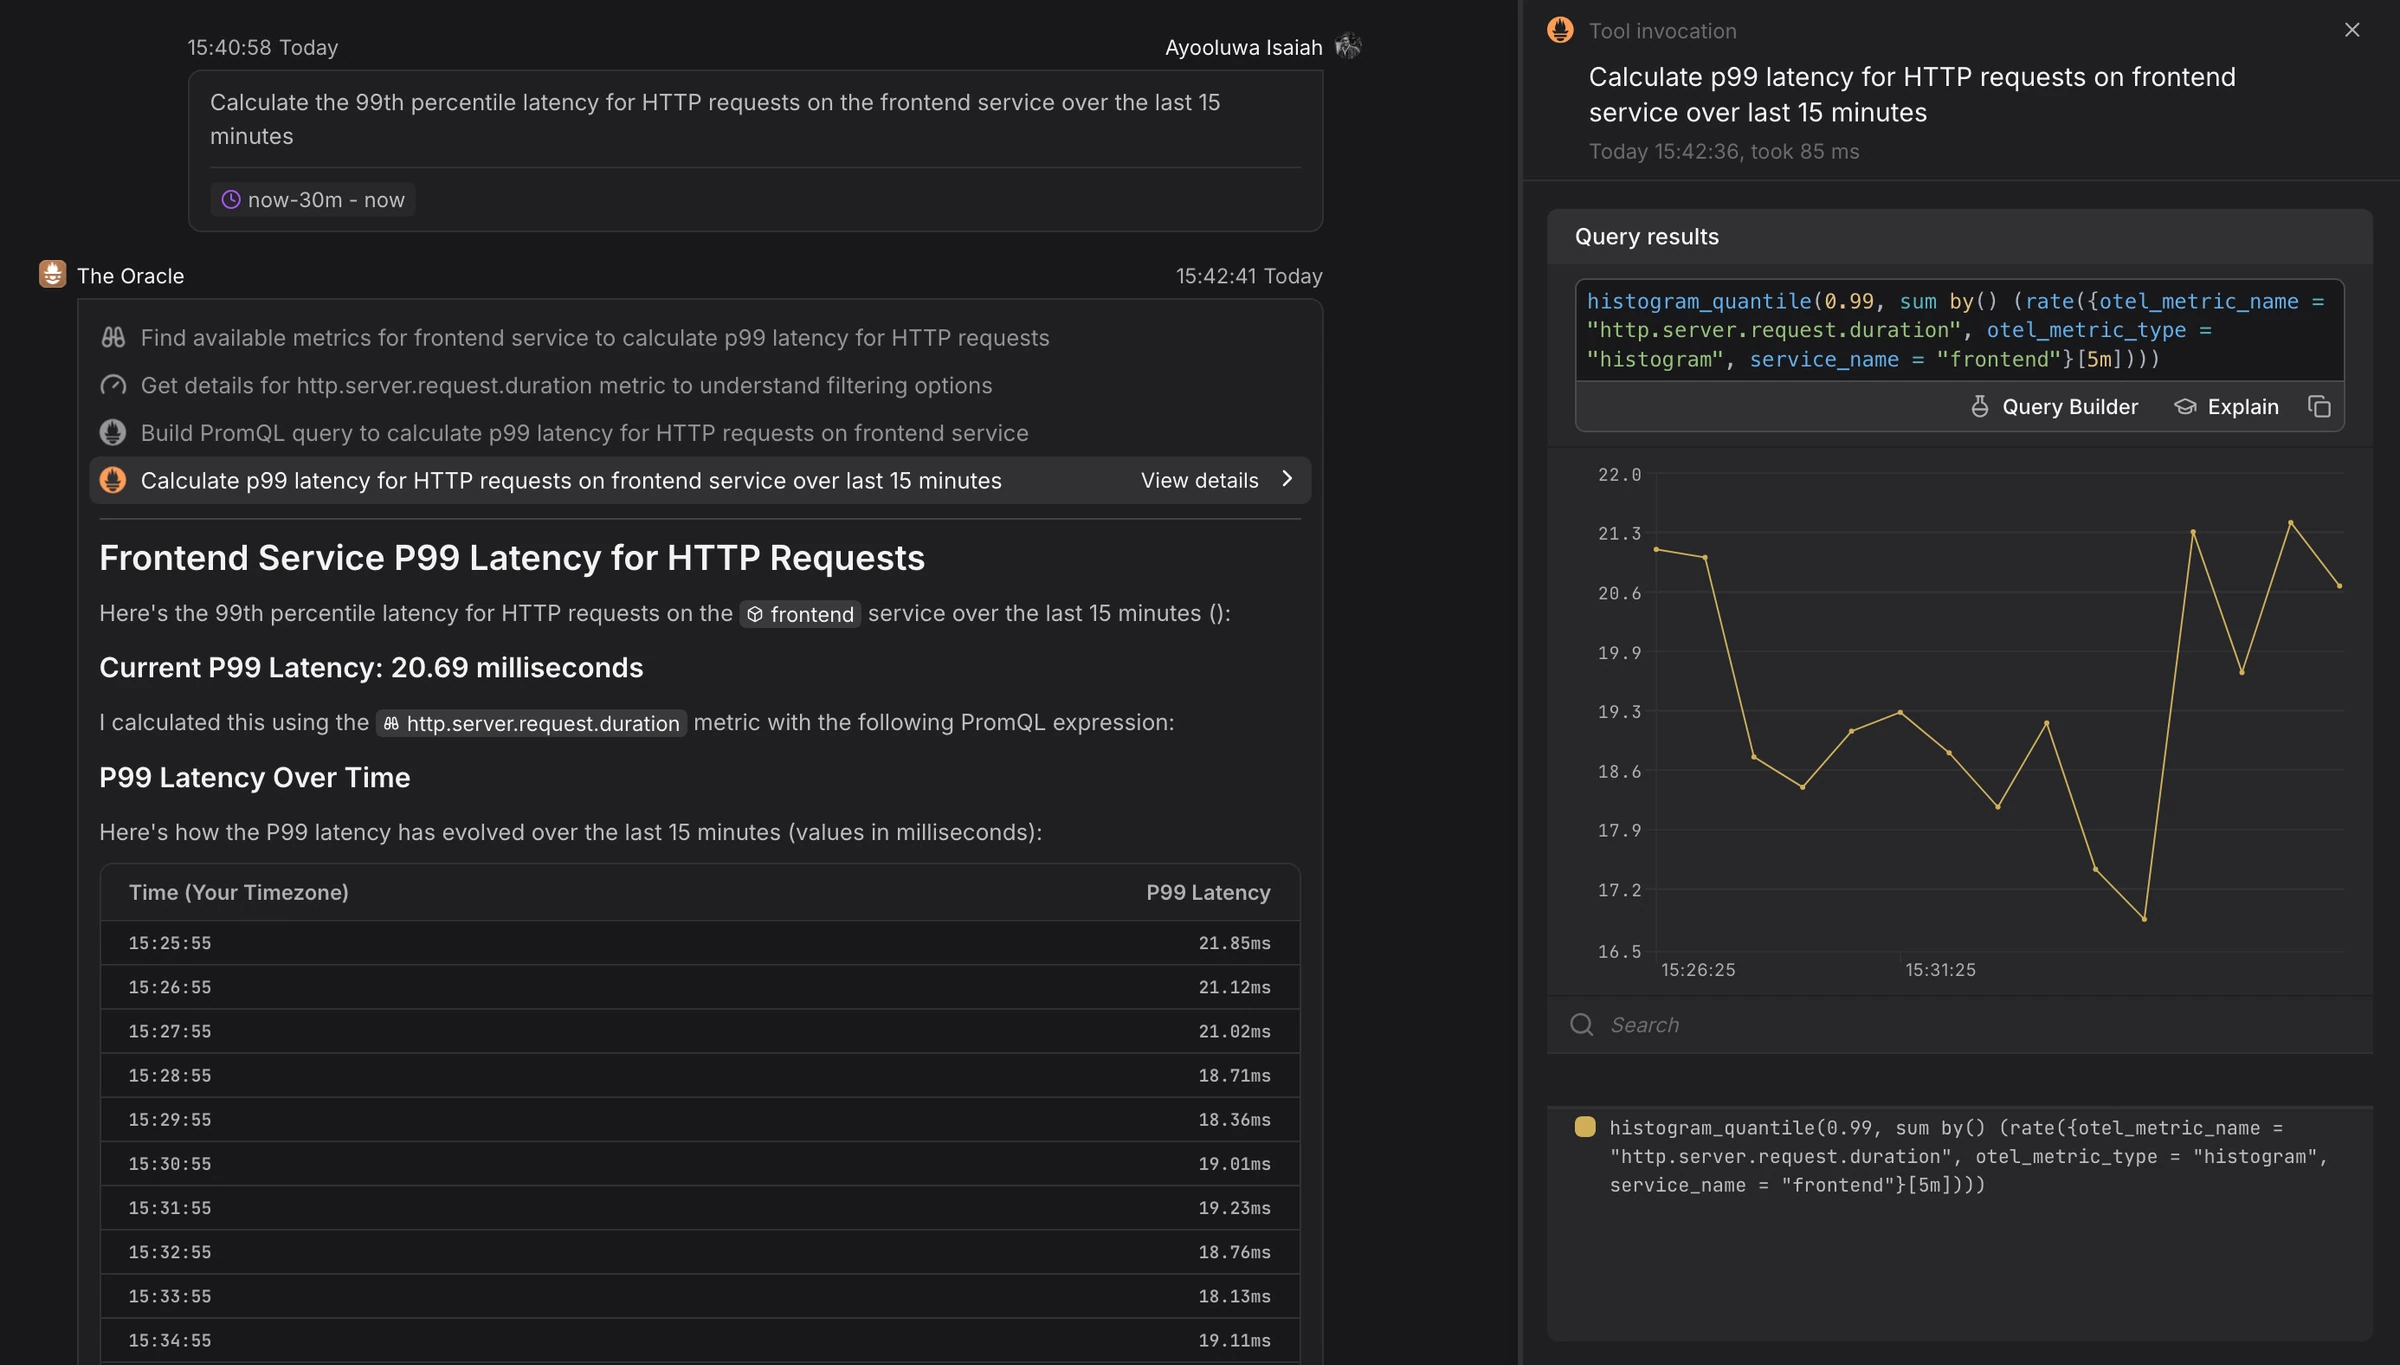
Task: Click the 15:25:55 table row
Action: [x=700, y=943]
